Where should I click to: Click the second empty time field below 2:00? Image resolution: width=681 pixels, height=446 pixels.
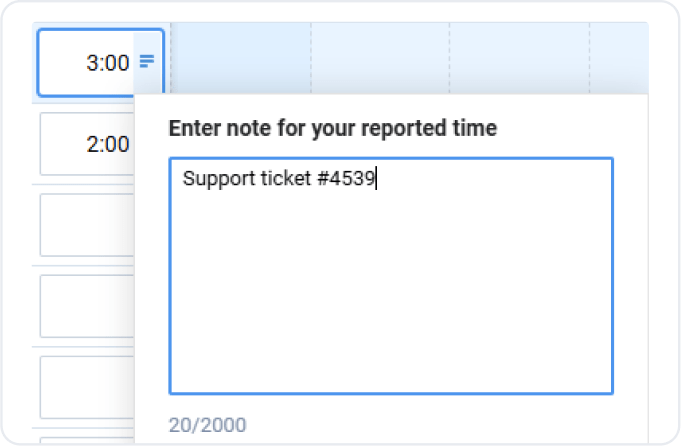pos(85,305)
